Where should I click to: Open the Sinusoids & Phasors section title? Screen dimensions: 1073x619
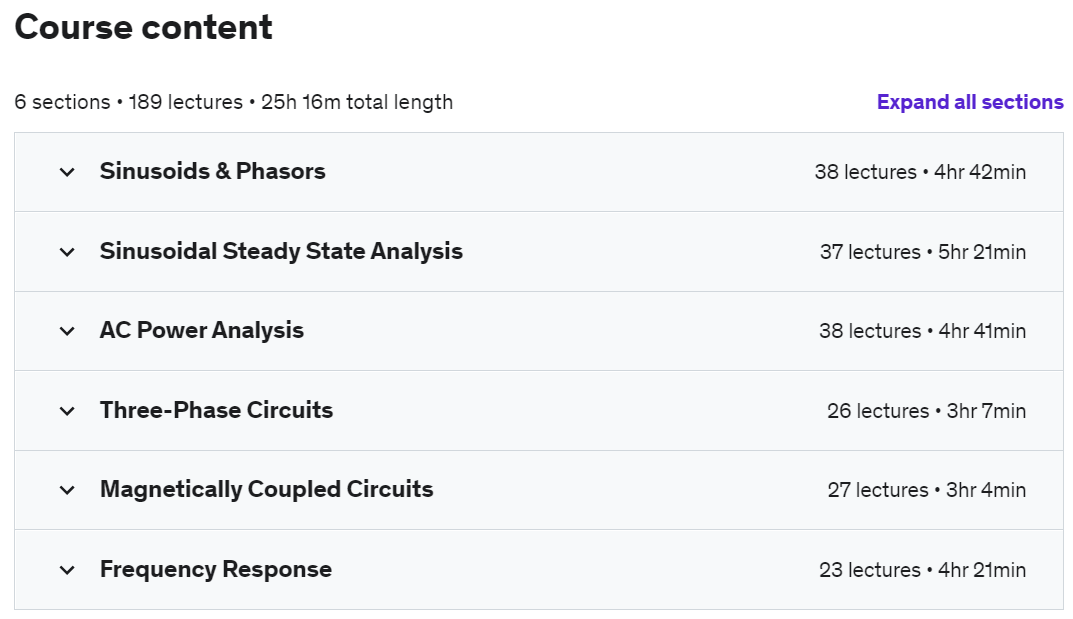[x=213, y=171]
